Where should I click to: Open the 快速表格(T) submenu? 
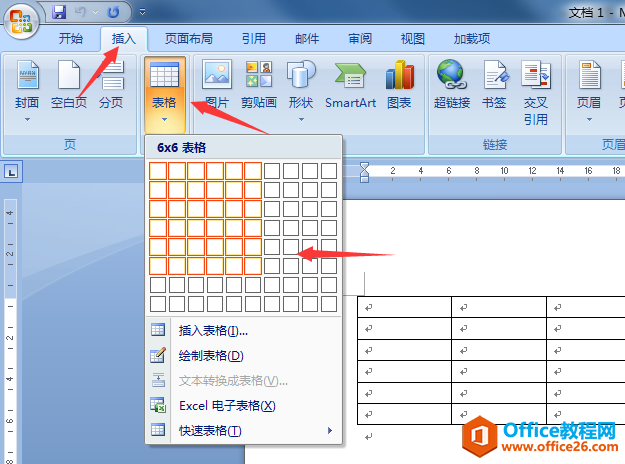[243, 431]
